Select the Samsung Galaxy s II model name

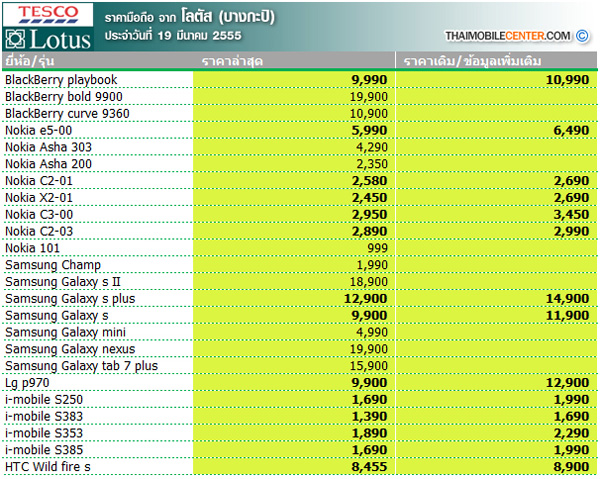(x=63, y=282)
